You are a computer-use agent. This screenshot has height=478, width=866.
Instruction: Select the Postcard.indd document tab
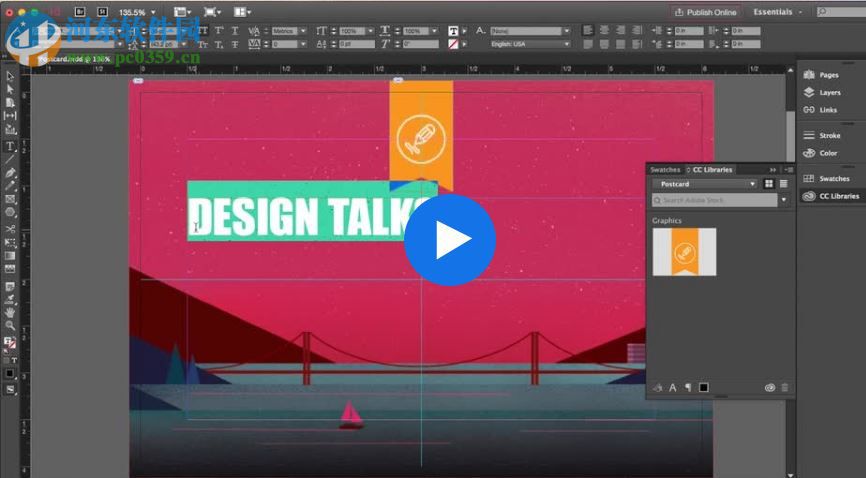click(75, 59)
